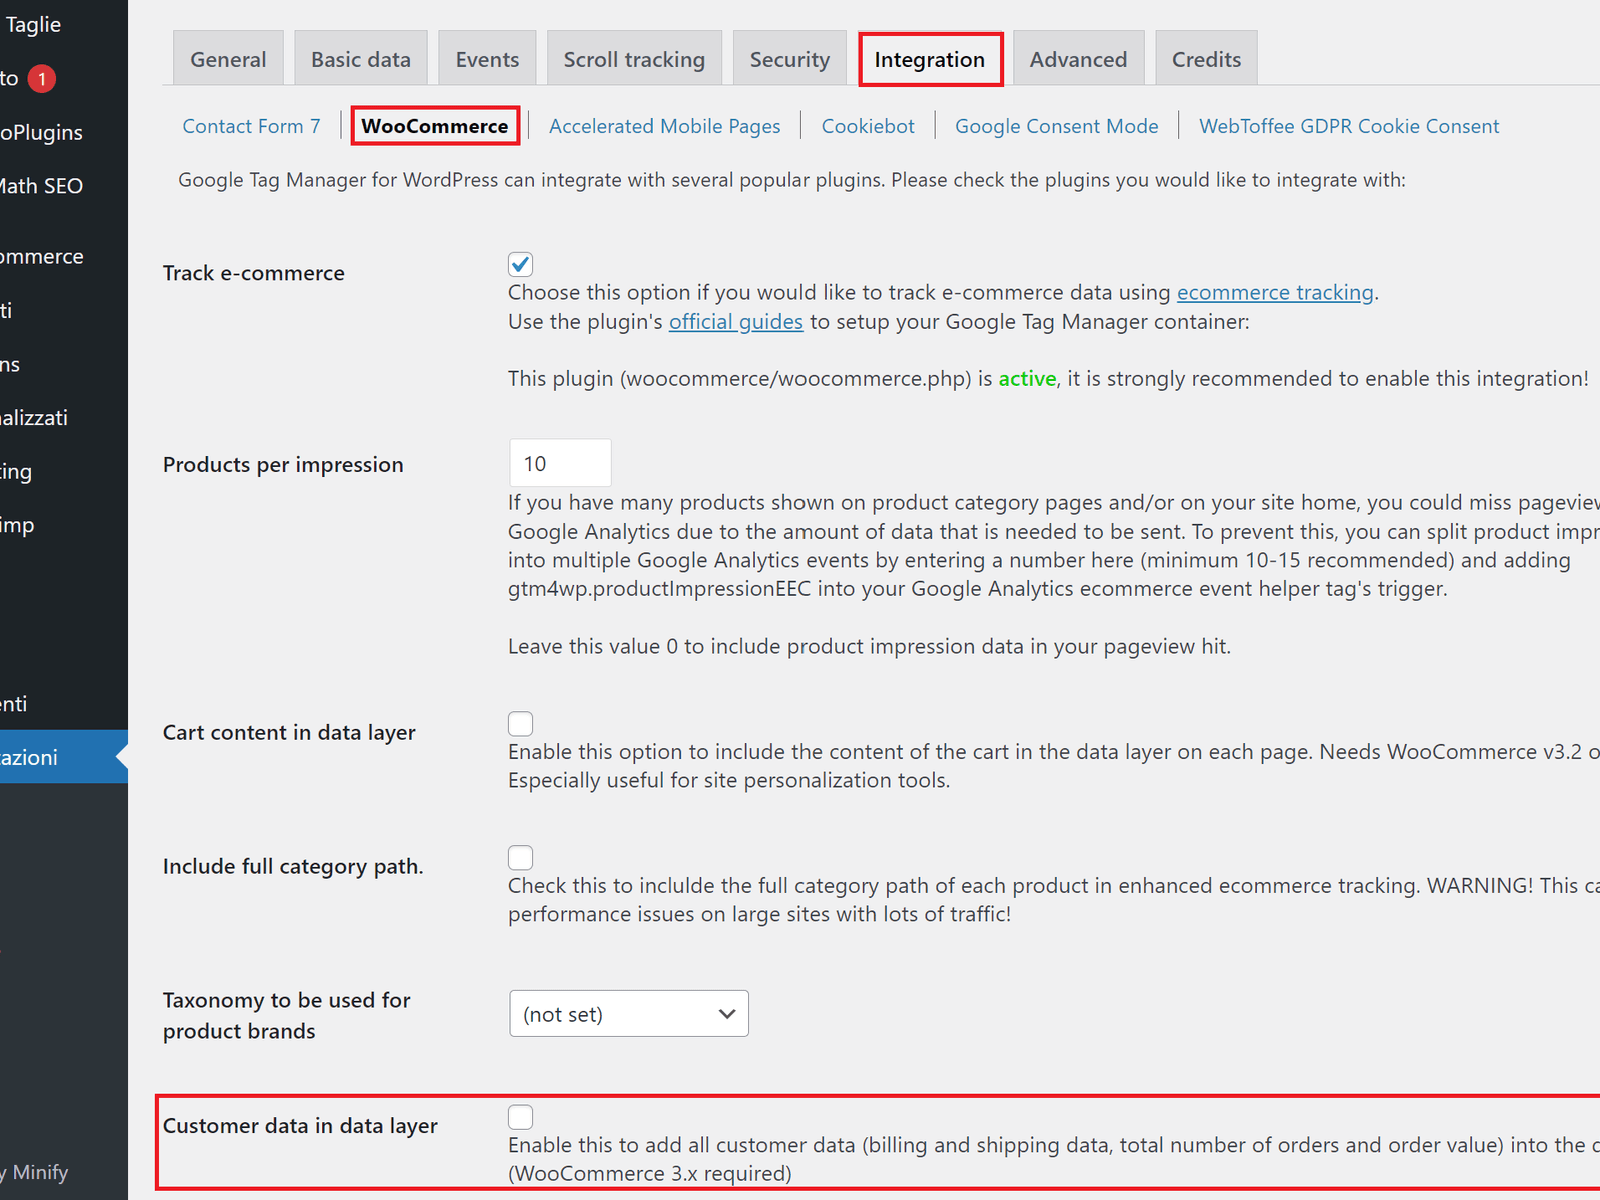This screenshot has height=1200, width=1600.
Task: Open the ecommerce tracking link
Action: pos(1274,293)
